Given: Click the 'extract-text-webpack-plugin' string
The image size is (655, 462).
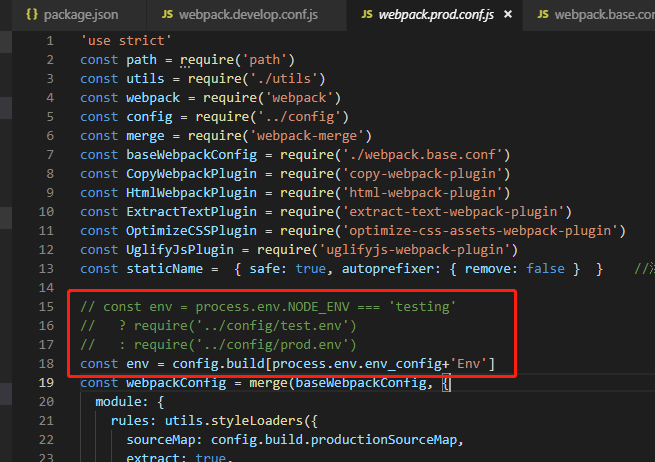Looking at the screenshot, I should click(453, 212).
